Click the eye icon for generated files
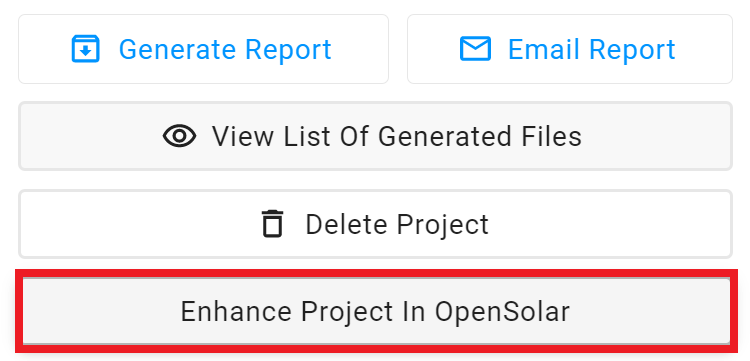Screen dimensions: 750x361 pyautogui.click(x=179, y=136)
